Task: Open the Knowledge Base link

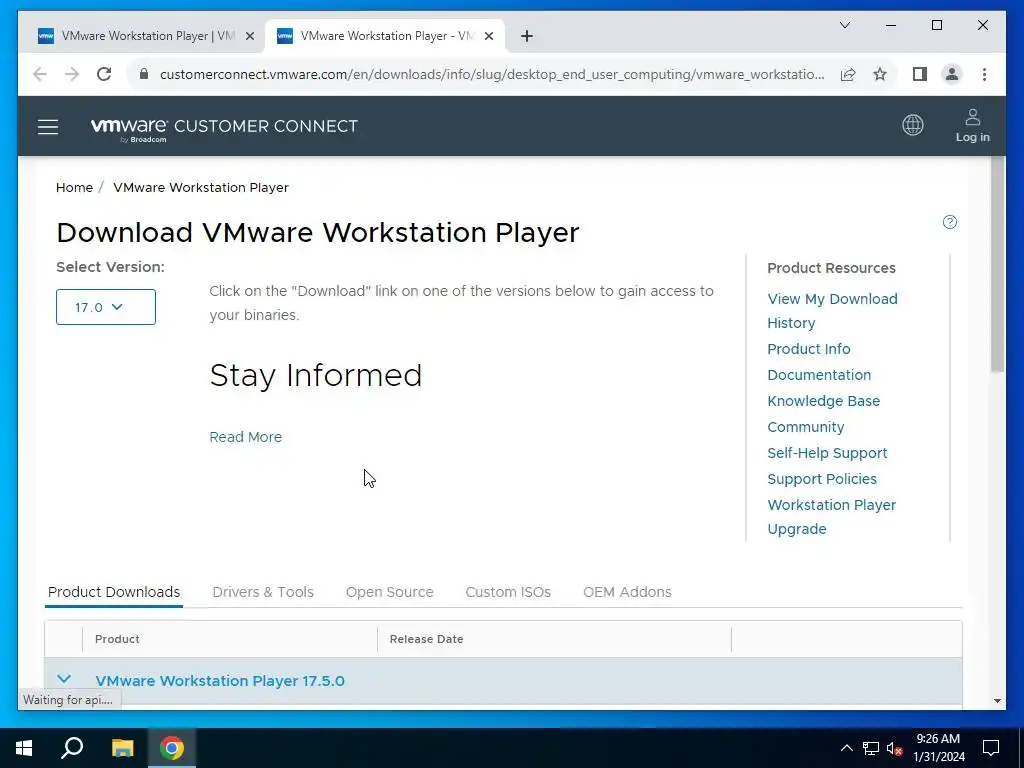Action: click(x=824, y=401)
